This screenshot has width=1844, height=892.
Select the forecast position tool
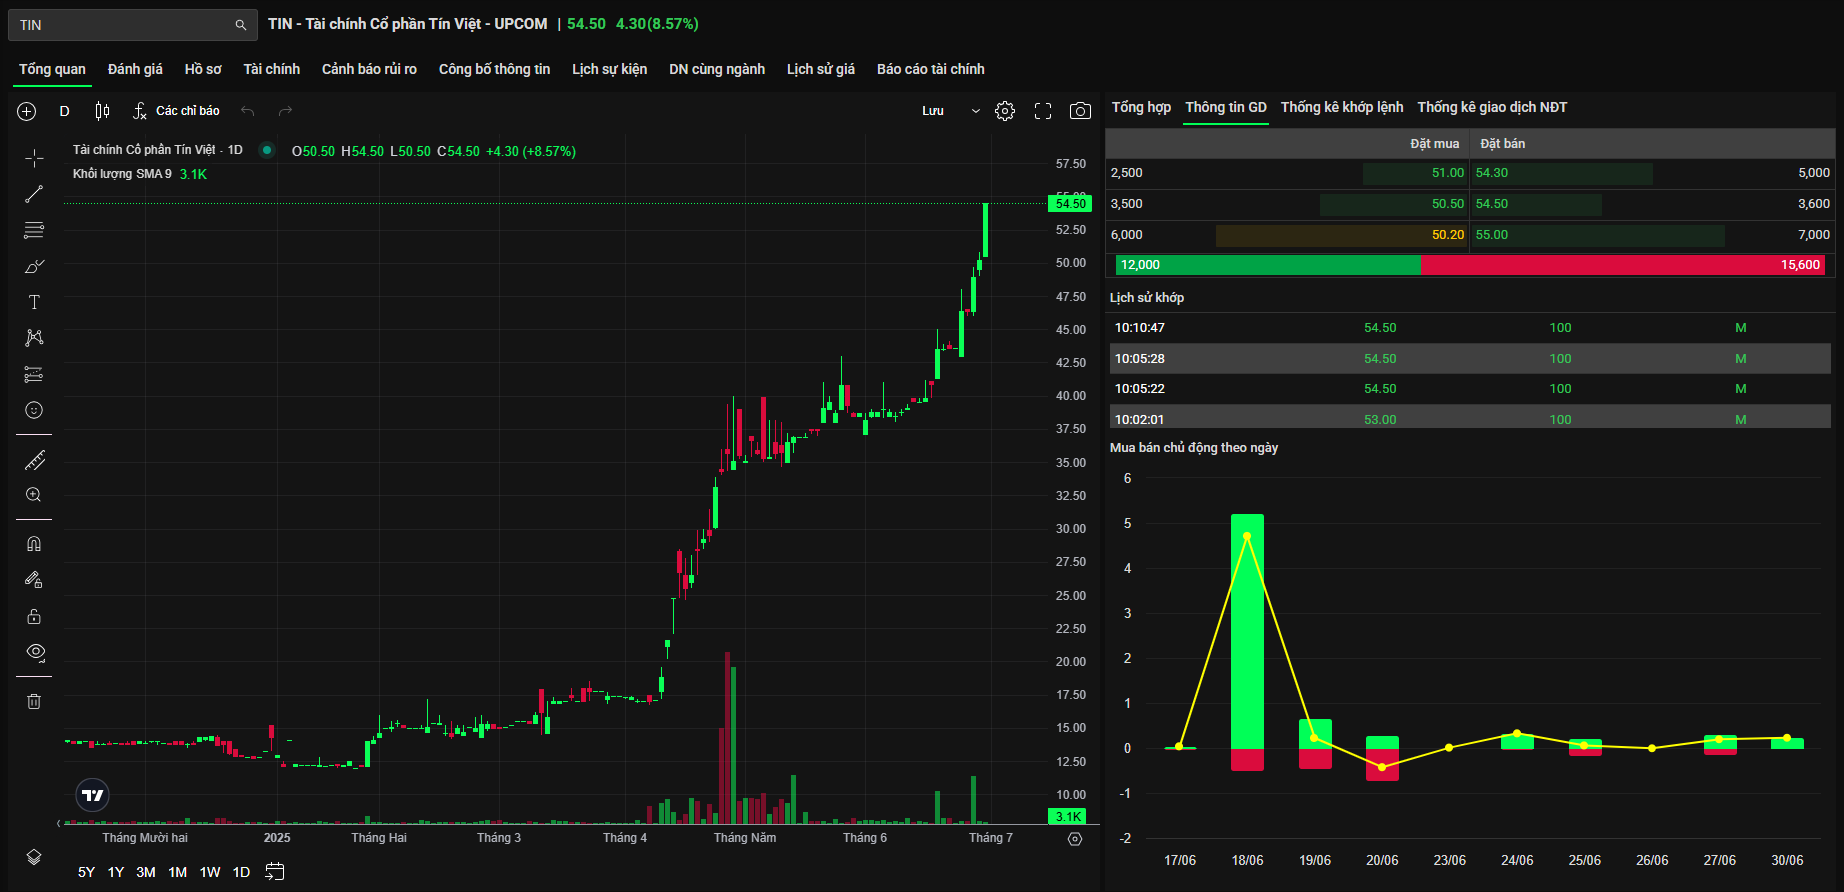34,374
